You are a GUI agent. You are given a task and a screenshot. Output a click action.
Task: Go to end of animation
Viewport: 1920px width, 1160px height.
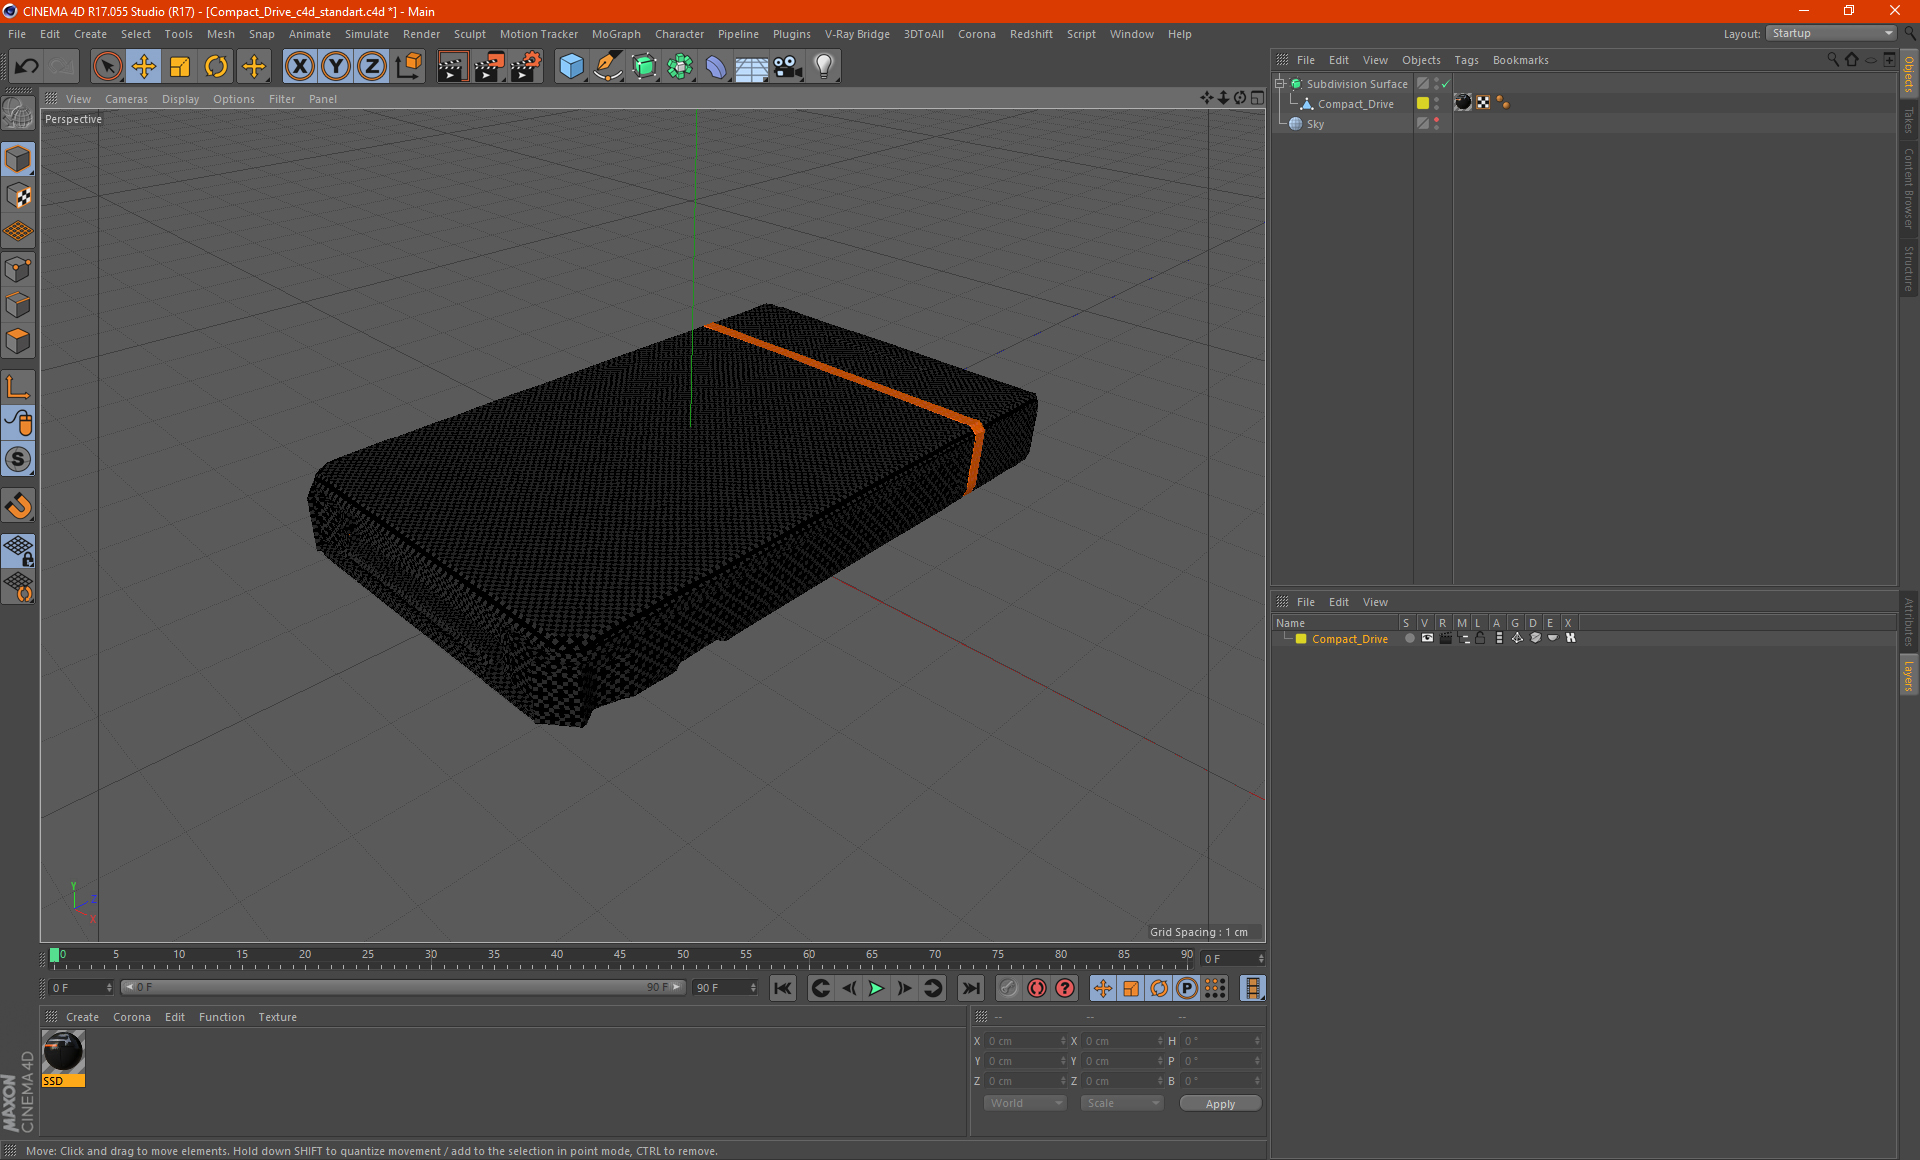970,988
